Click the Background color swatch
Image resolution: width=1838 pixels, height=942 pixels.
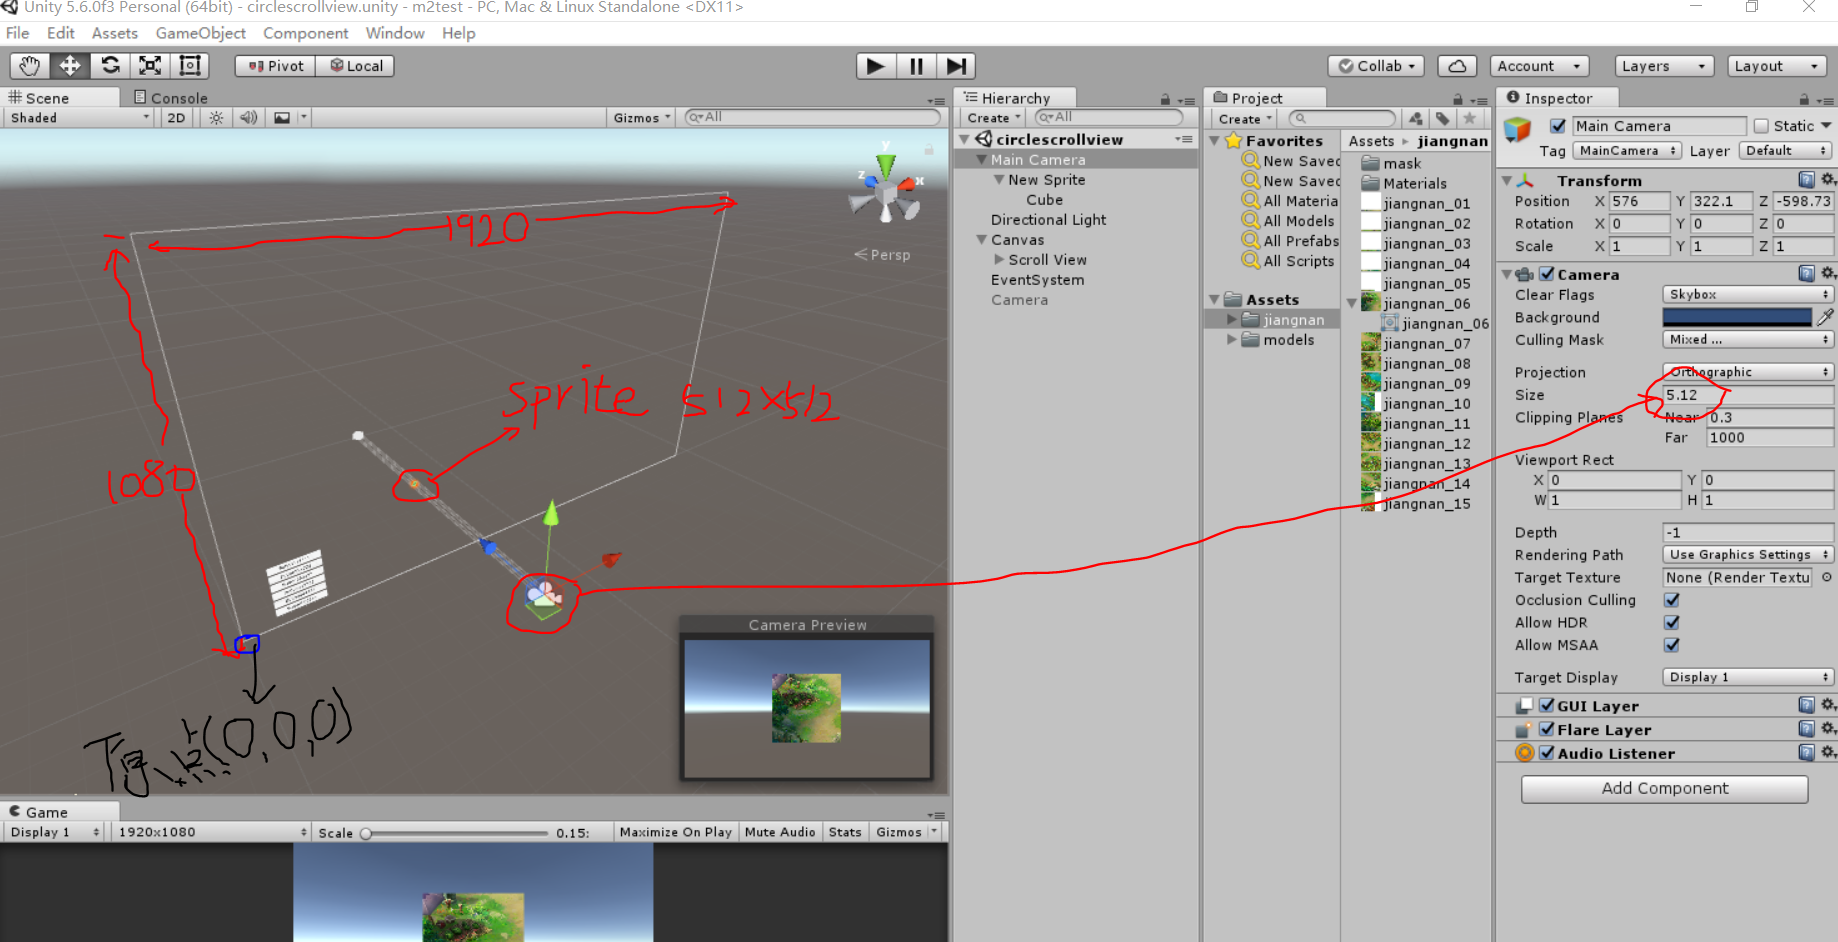point(1737,317)
